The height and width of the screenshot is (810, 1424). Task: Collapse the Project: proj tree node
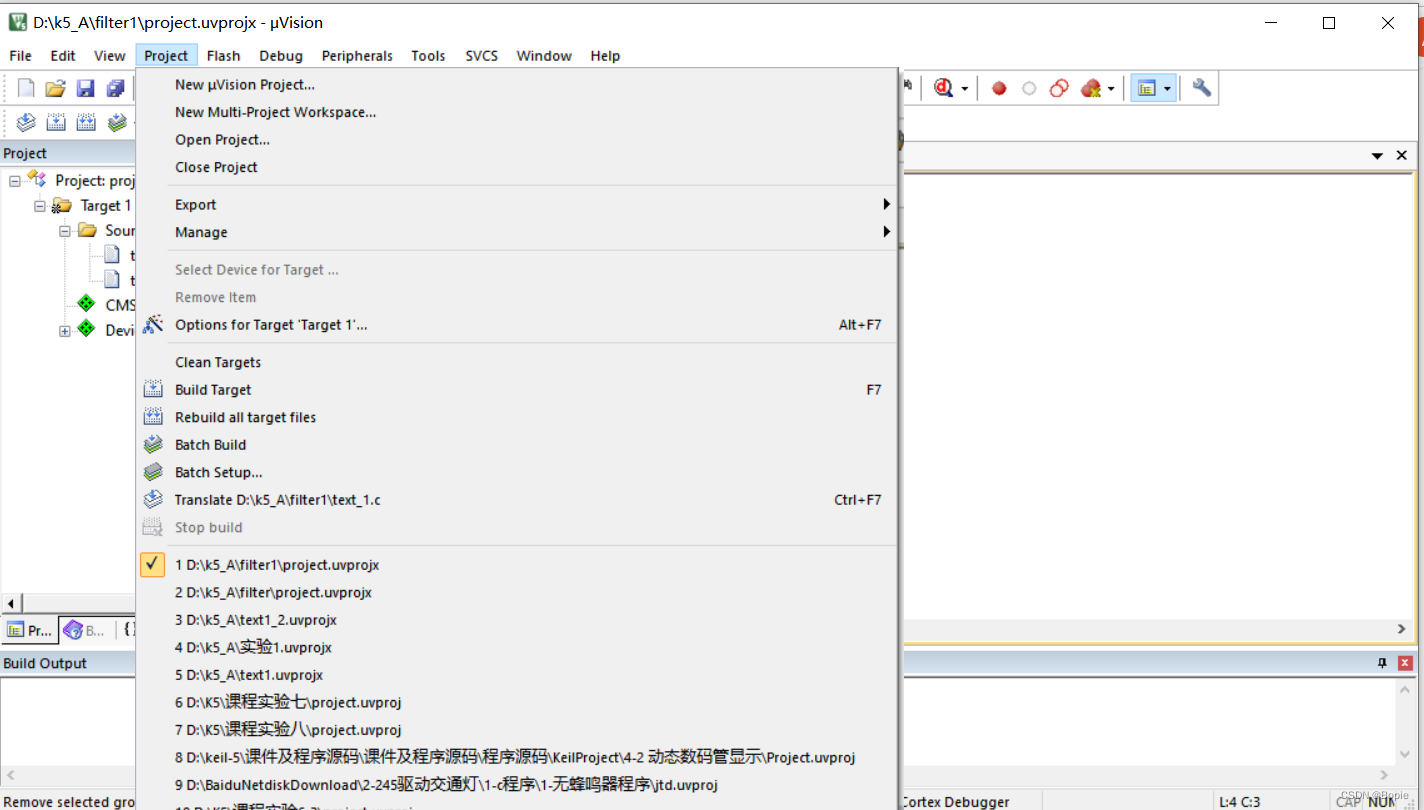(15, 181)
